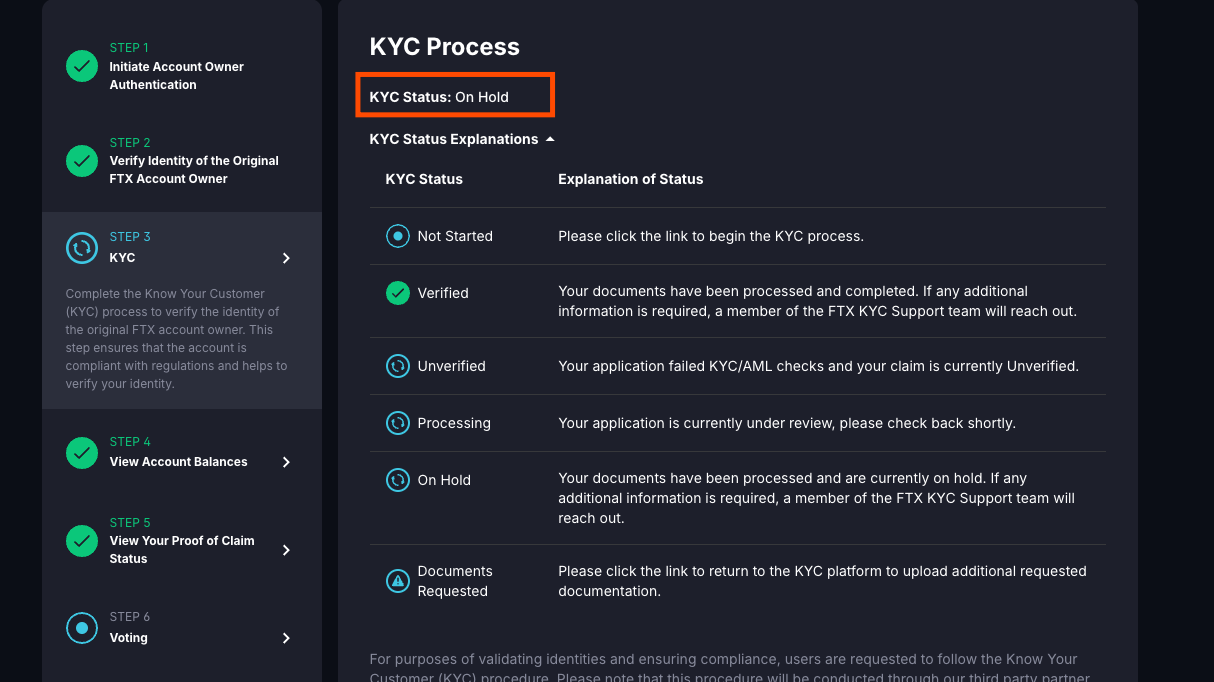The image size is (1214, 682).
Task: Select the KYC step label
Action: coord(122,258)
